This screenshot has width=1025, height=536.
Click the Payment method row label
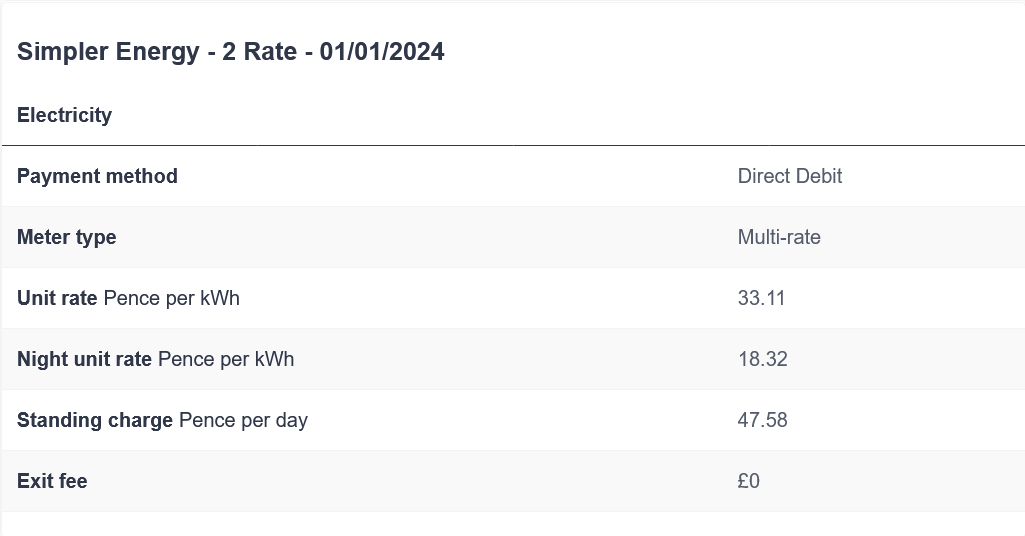(x=97, y=177)
